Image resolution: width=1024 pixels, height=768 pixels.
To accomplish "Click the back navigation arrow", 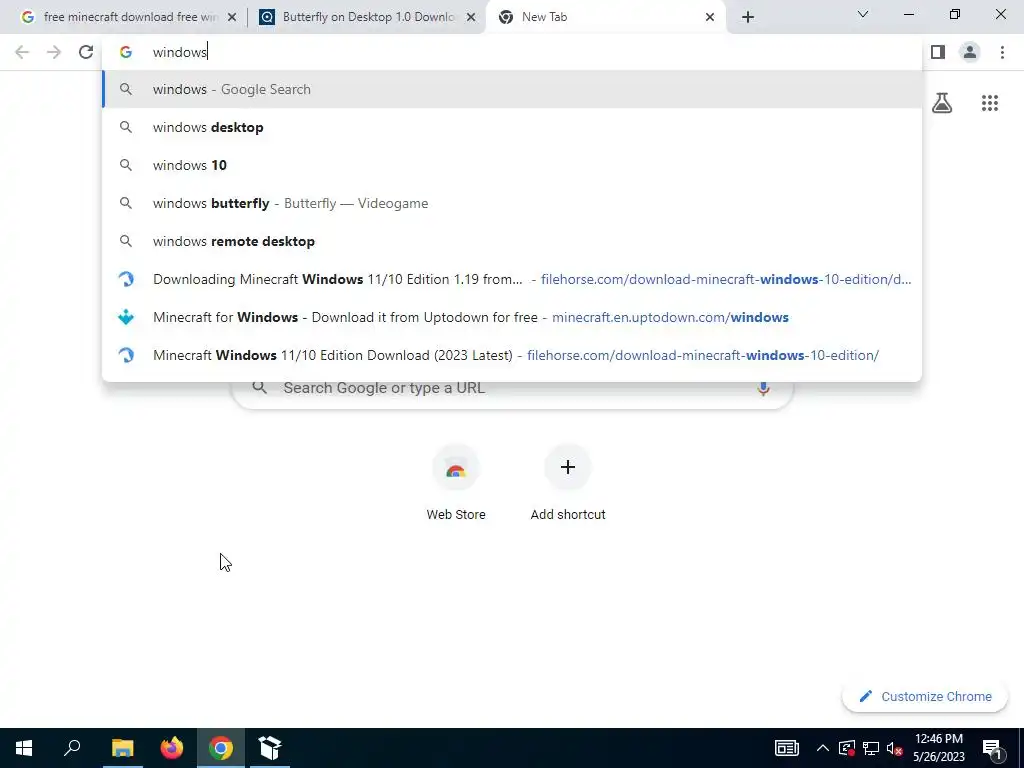I will click(22, 52).
